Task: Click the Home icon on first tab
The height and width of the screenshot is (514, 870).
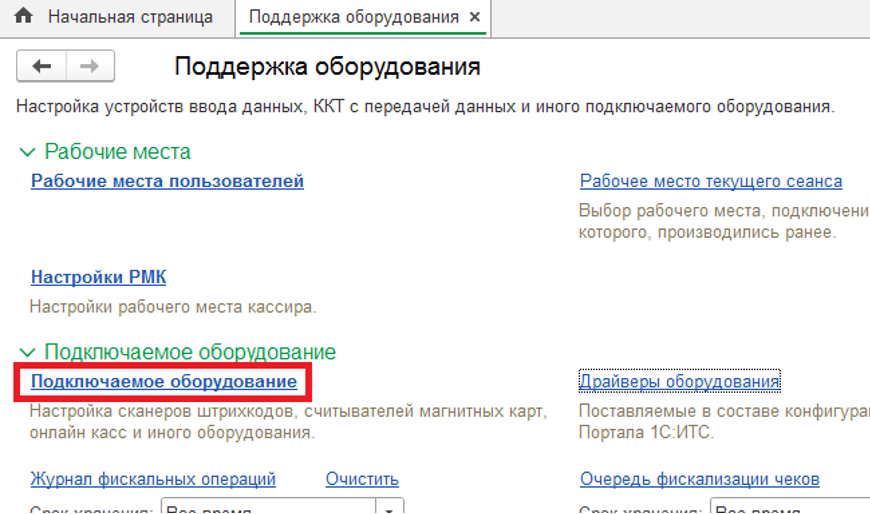Action: [23, 17]
